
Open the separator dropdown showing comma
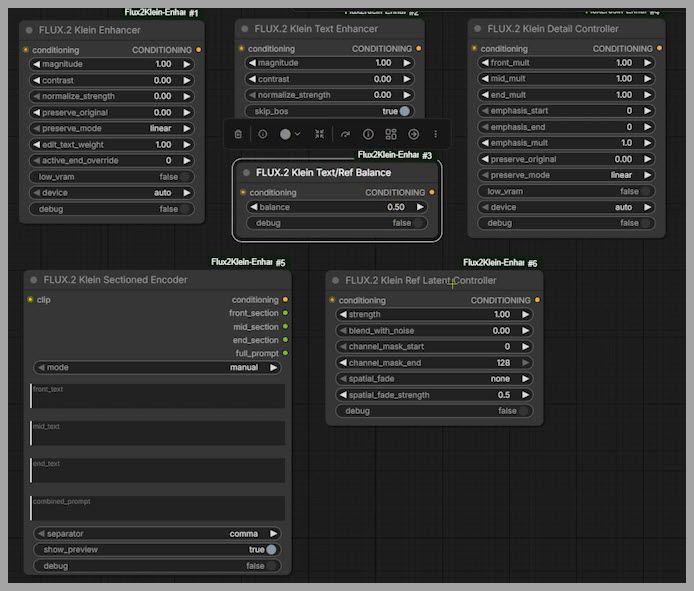pyautogui.click(x=157, y=534)
